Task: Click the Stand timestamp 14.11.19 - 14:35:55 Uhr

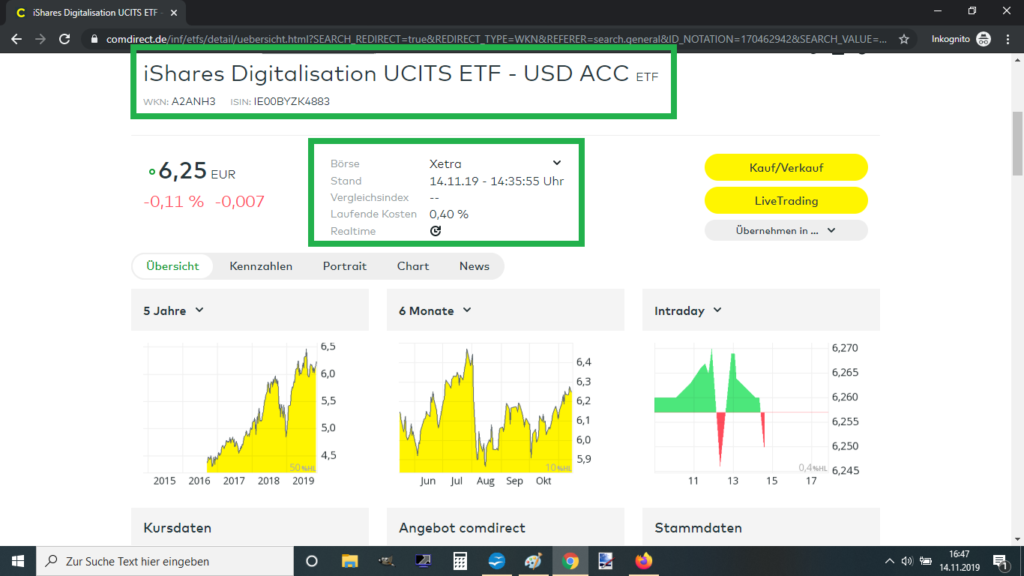Action: 496,181
